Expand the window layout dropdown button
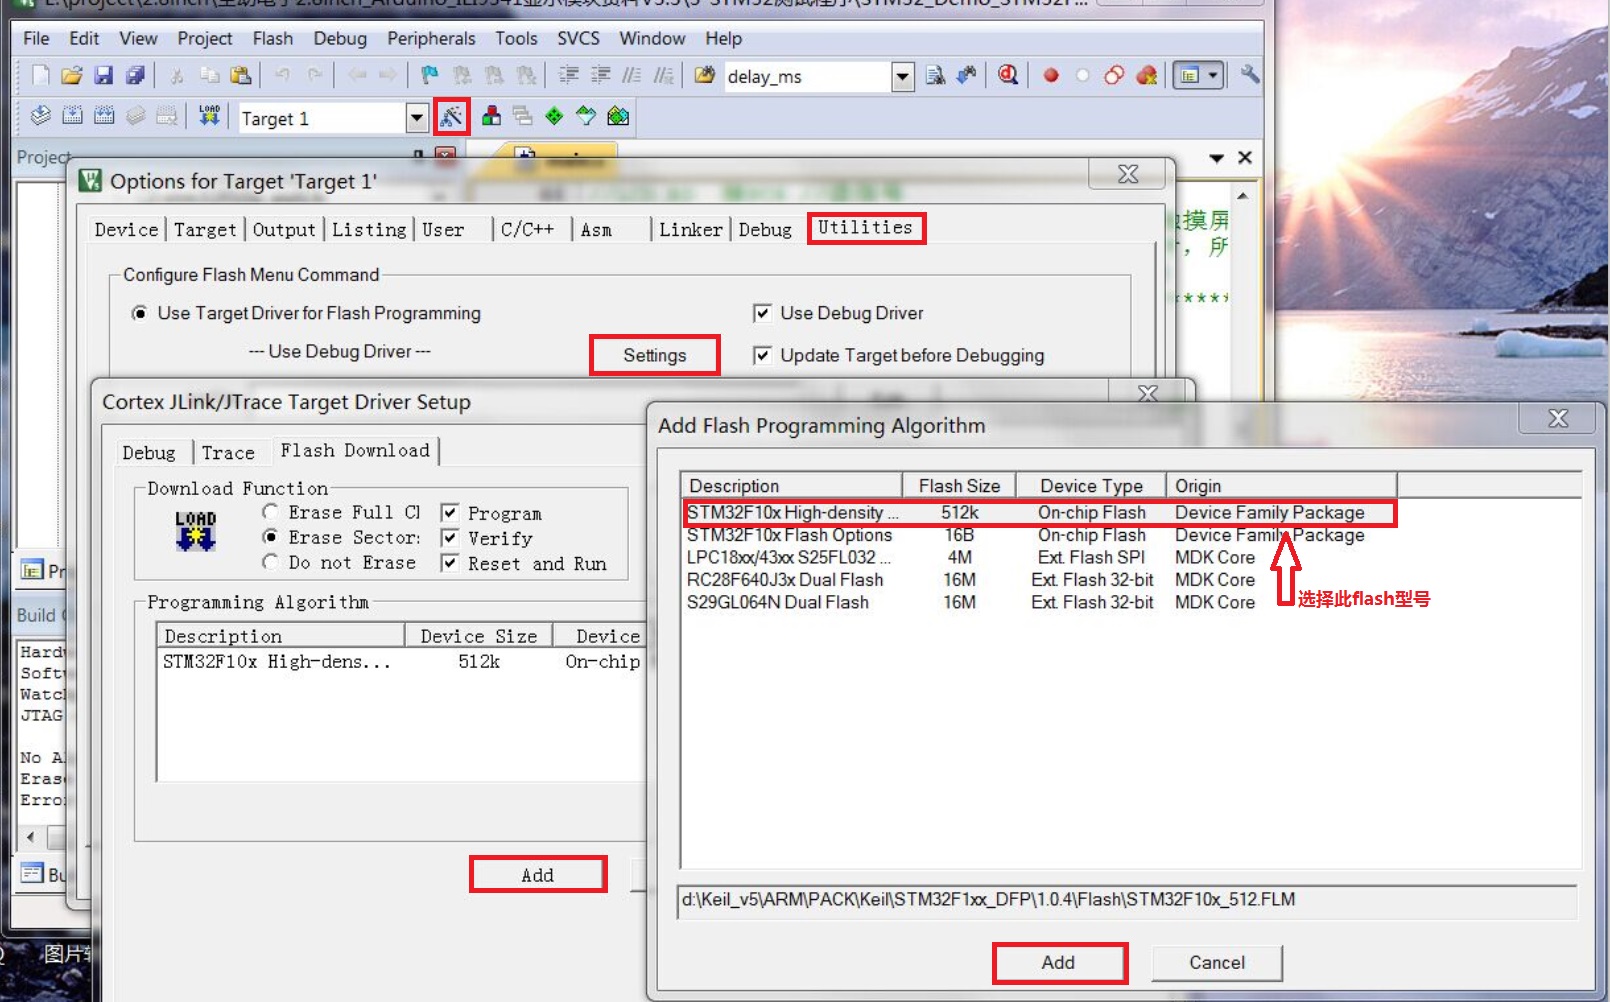Viewport: 1610px width, 1002px height. coord(1213,76)
